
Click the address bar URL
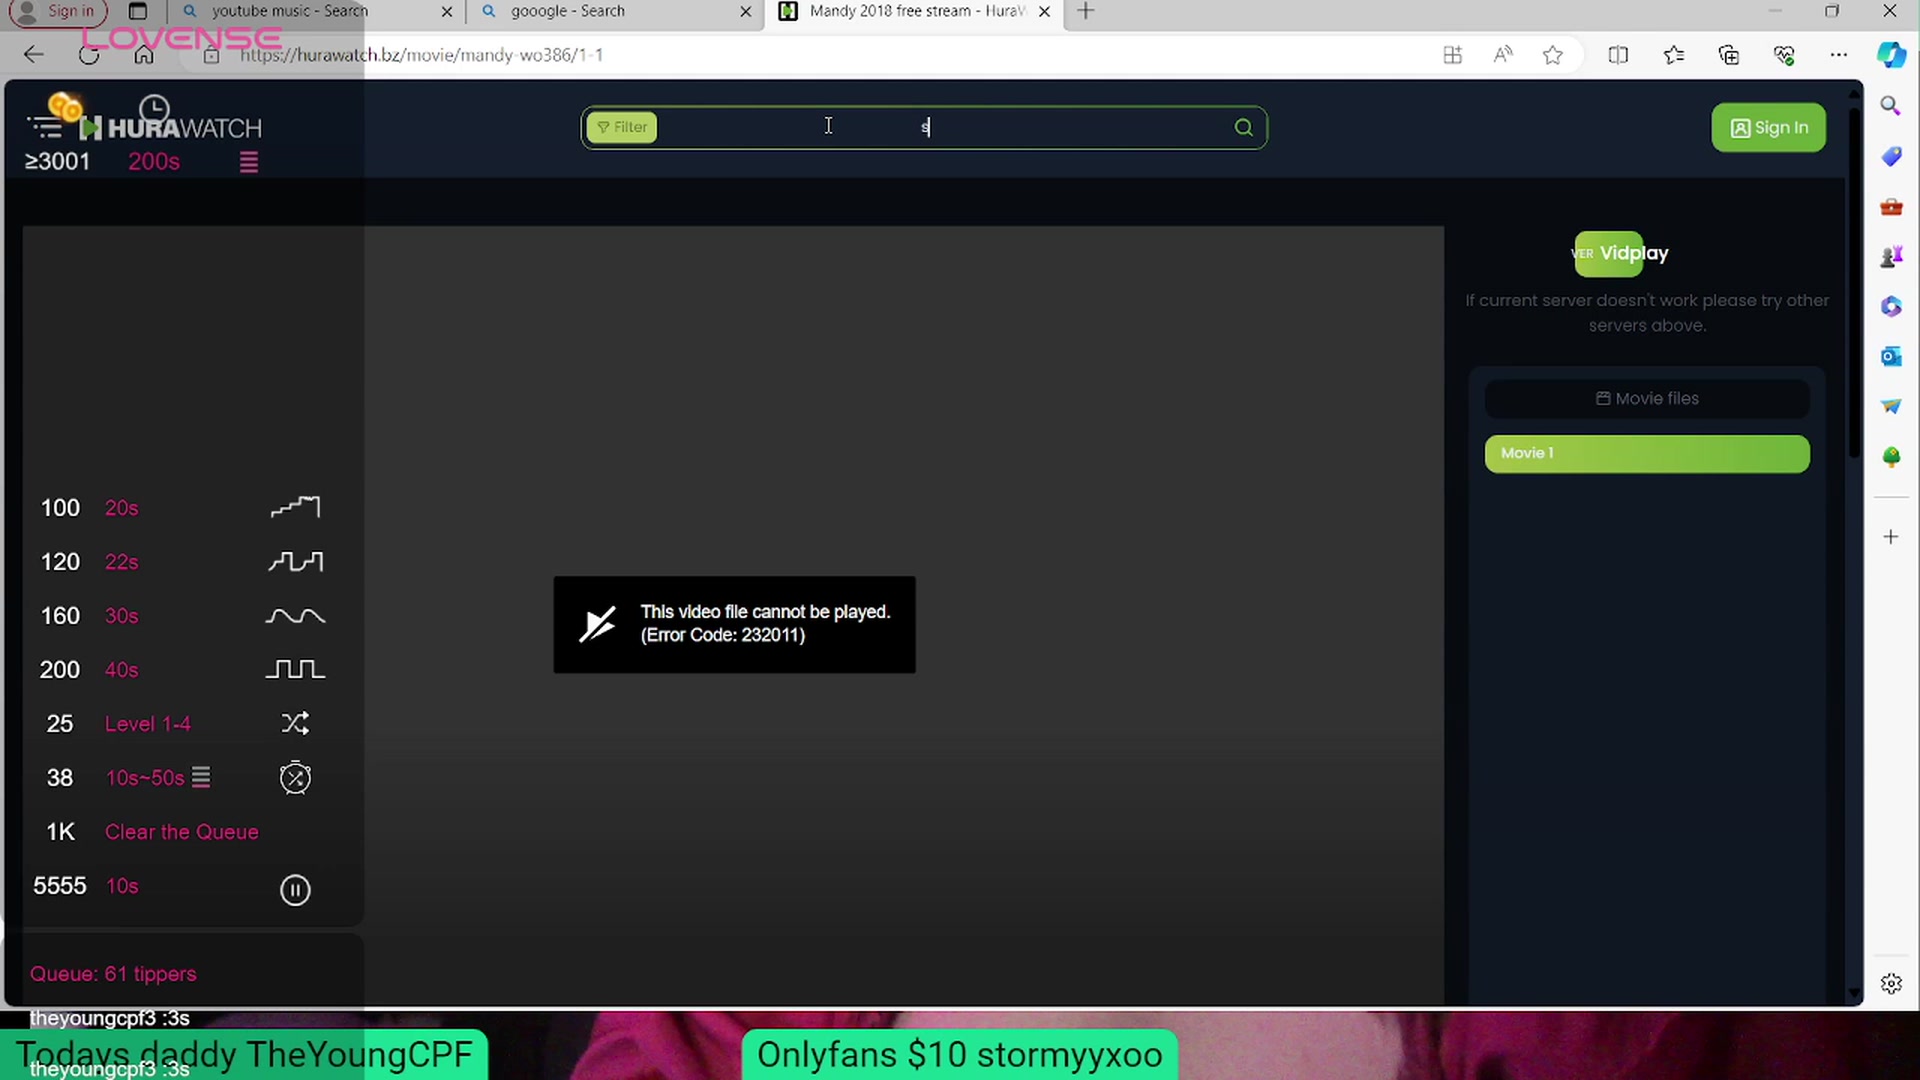click(421, 55)
